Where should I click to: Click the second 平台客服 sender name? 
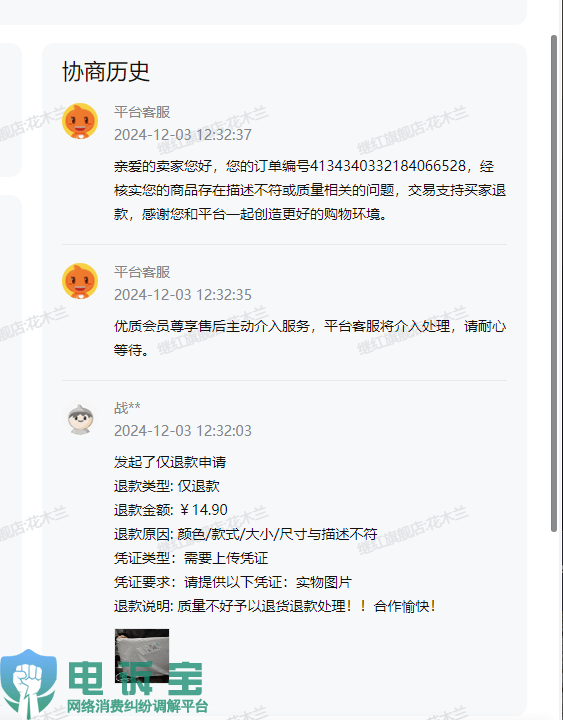pos(142,272)
